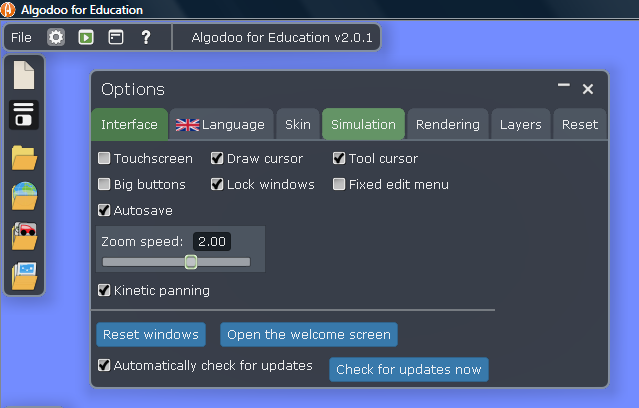Toggle Automatically check for updates checkbox
This screenshot has height=408, width=639.
tap(104, 365)
